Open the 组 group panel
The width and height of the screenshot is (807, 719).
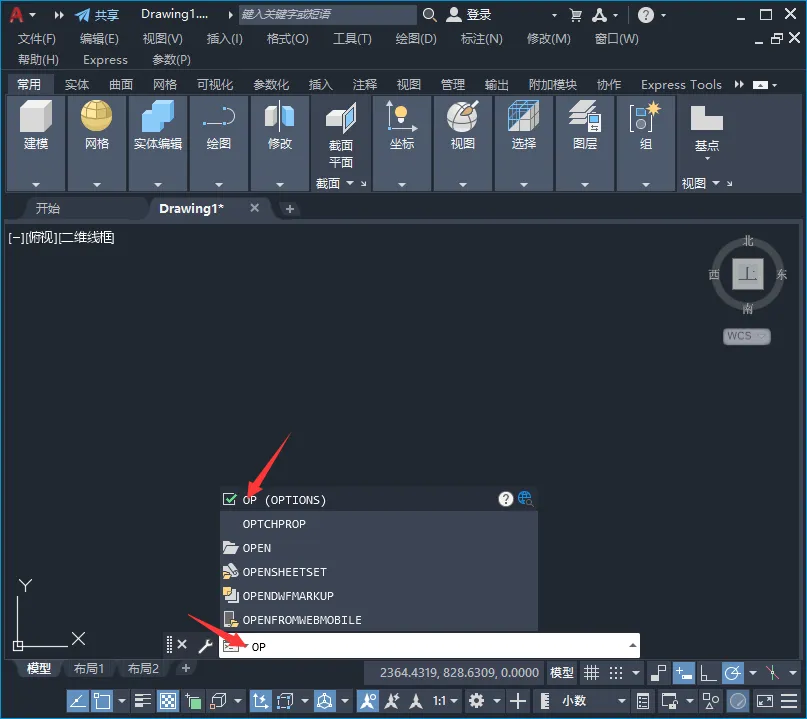pos(645,143)
